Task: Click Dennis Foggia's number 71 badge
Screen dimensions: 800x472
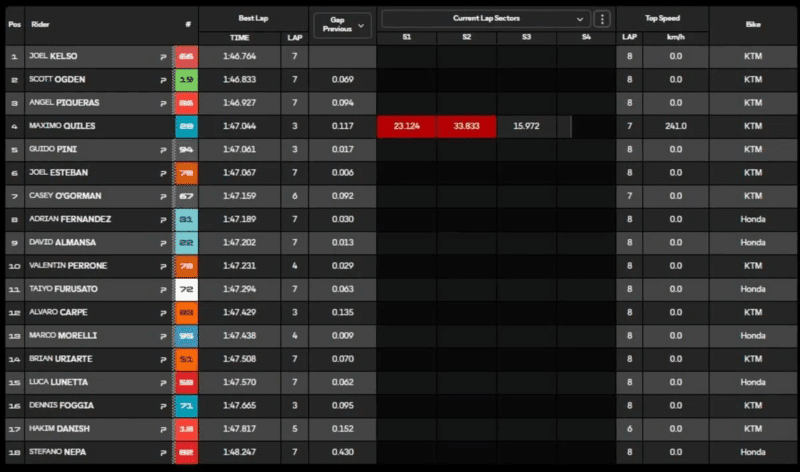Action: click(186, 405)
